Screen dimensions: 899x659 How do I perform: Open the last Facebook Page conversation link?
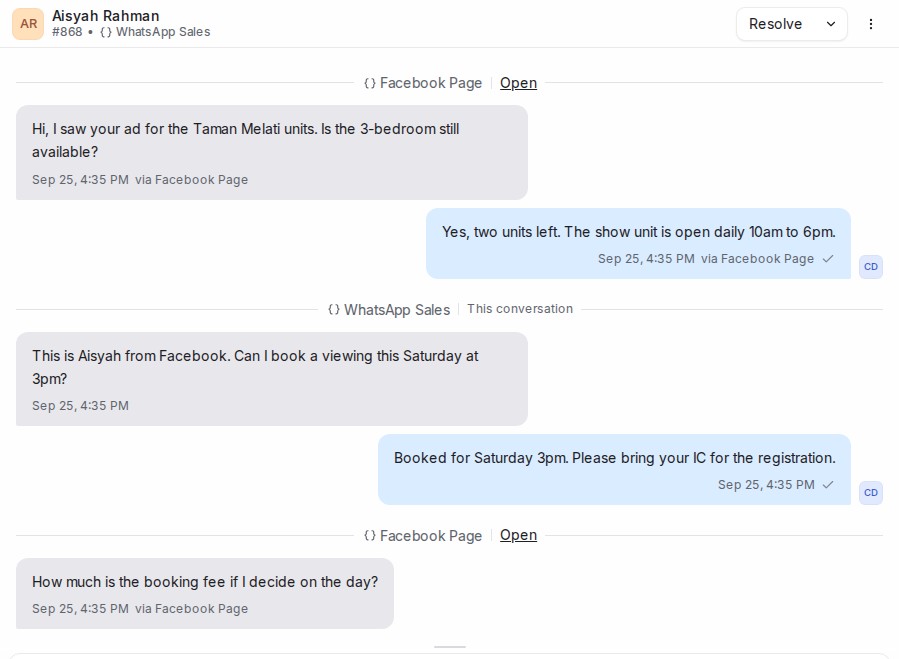[518, 535]
